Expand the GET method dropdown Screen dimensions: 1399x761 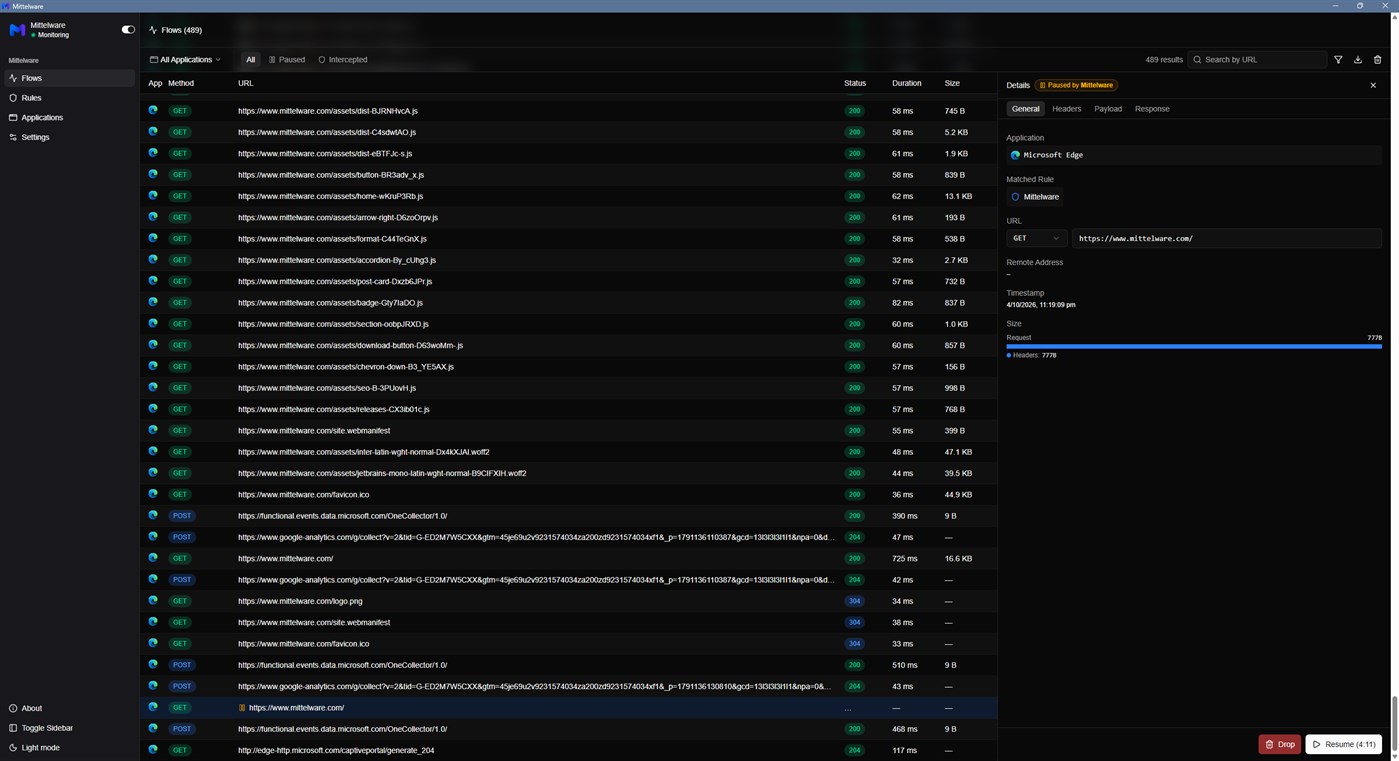coord(1036,238)
